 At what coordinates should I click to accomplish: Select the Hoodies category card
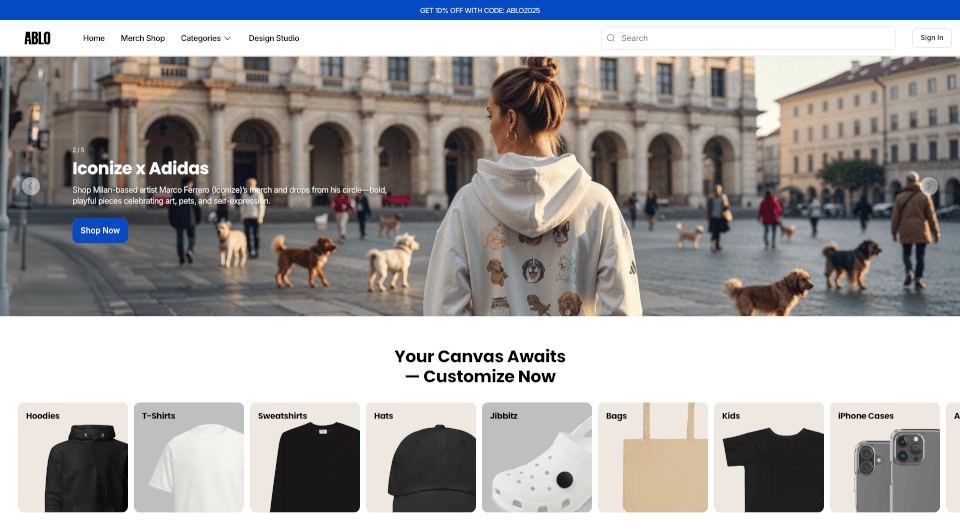tap(73, 457)
